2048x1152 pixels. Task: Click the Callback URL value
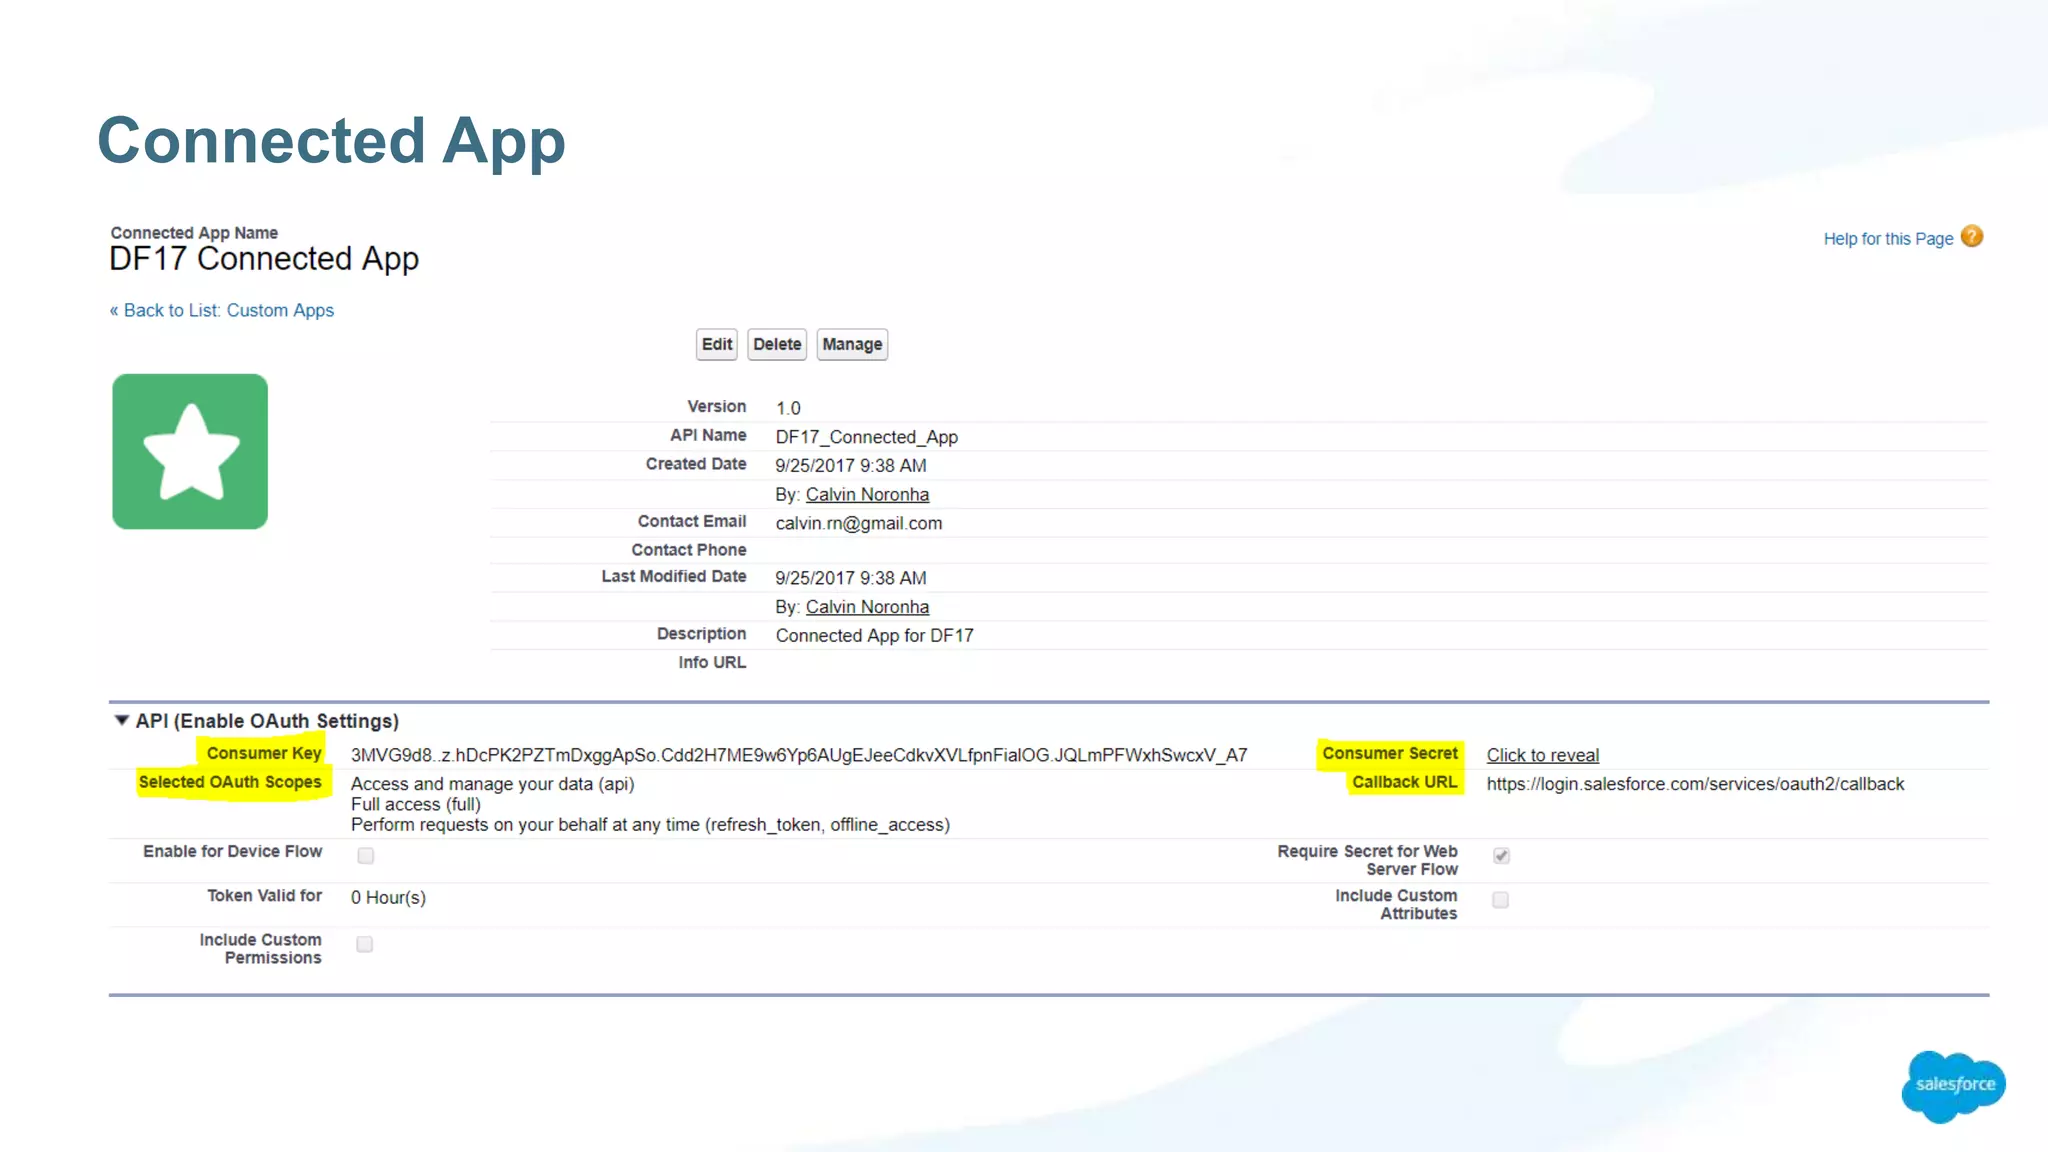1695,784
